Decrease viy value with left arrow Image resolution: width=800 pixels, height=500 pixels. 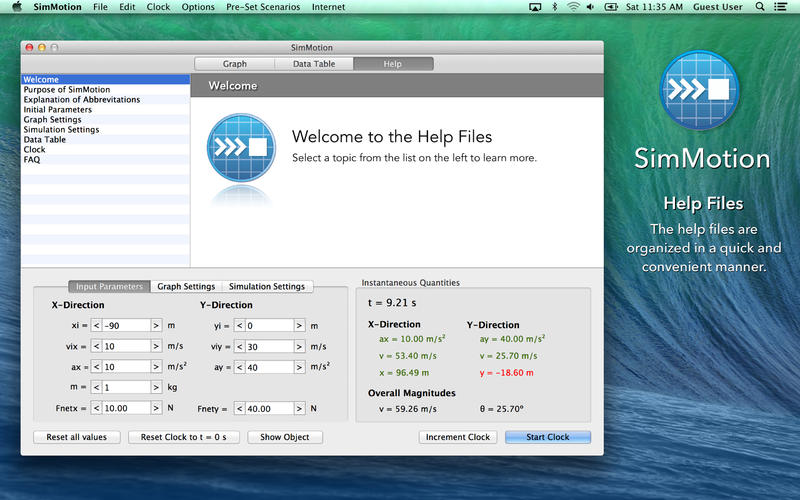240,346
